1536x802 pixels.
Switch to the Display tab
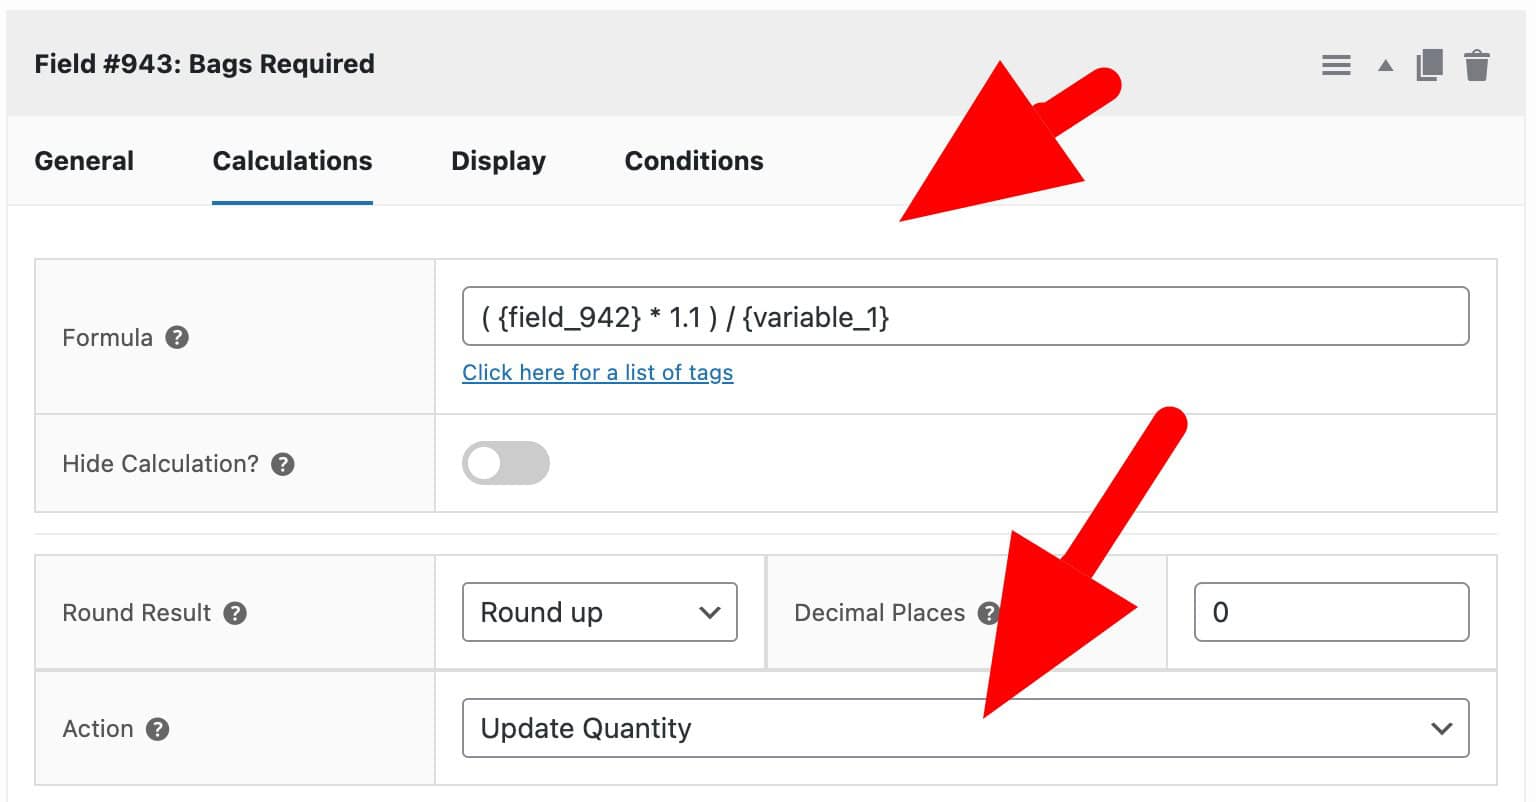pyautogui.click(x=498, y=161)
